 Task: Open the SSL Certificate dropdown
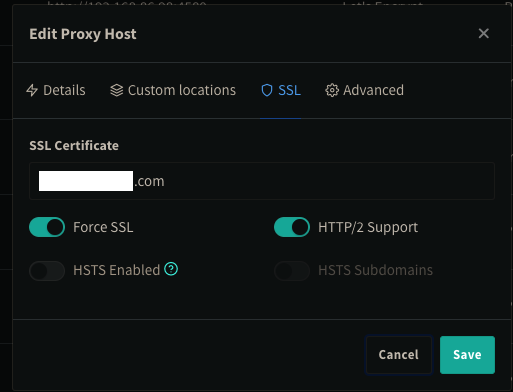(x=262, y=181)
